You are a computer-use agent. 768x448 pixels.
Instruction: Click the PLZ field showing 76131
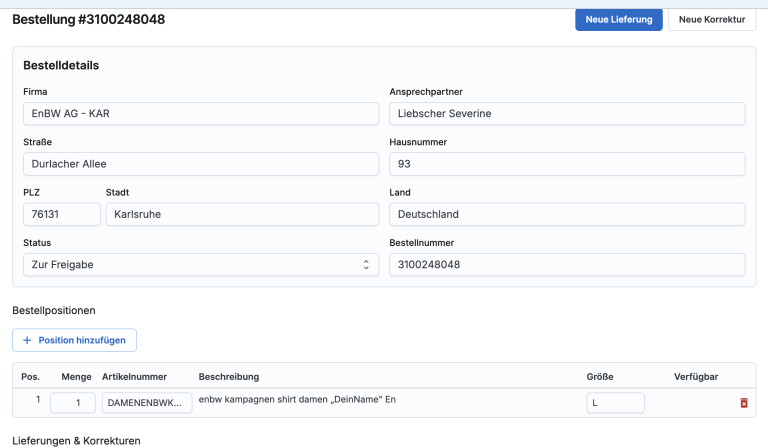[x=61, y=214]
